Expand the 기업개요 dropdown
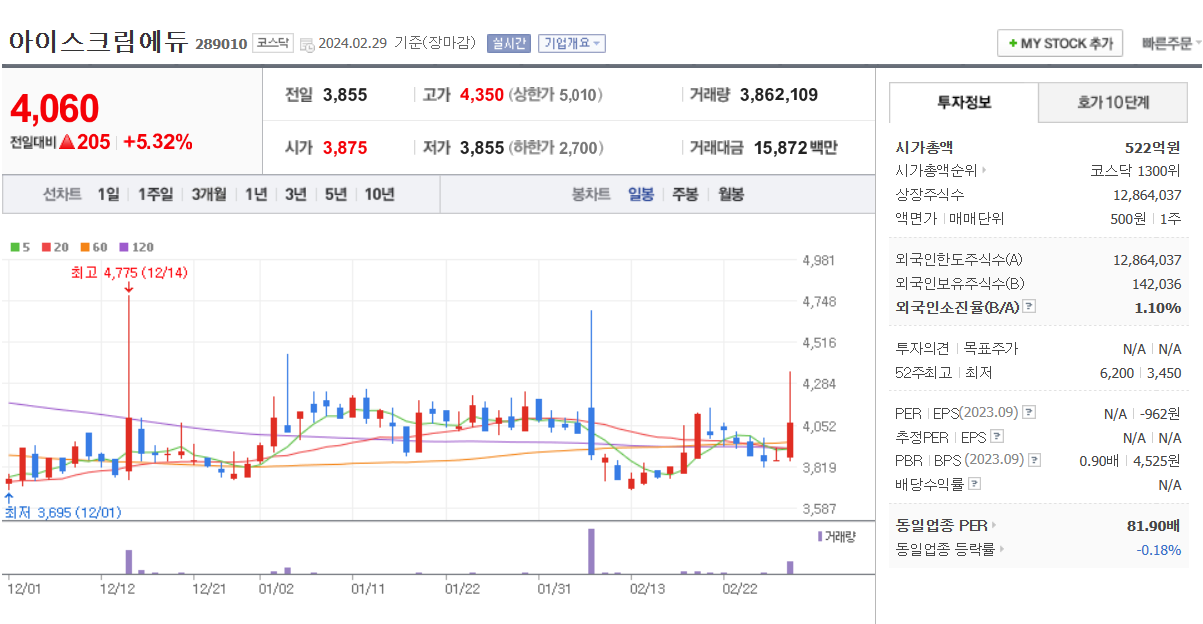 (571, 43)
